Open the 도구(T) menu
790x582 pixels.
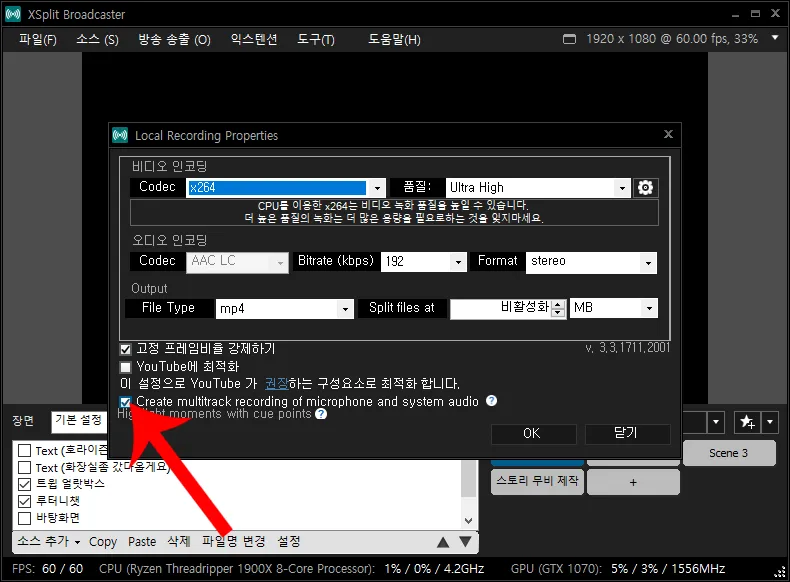(316, 39)
